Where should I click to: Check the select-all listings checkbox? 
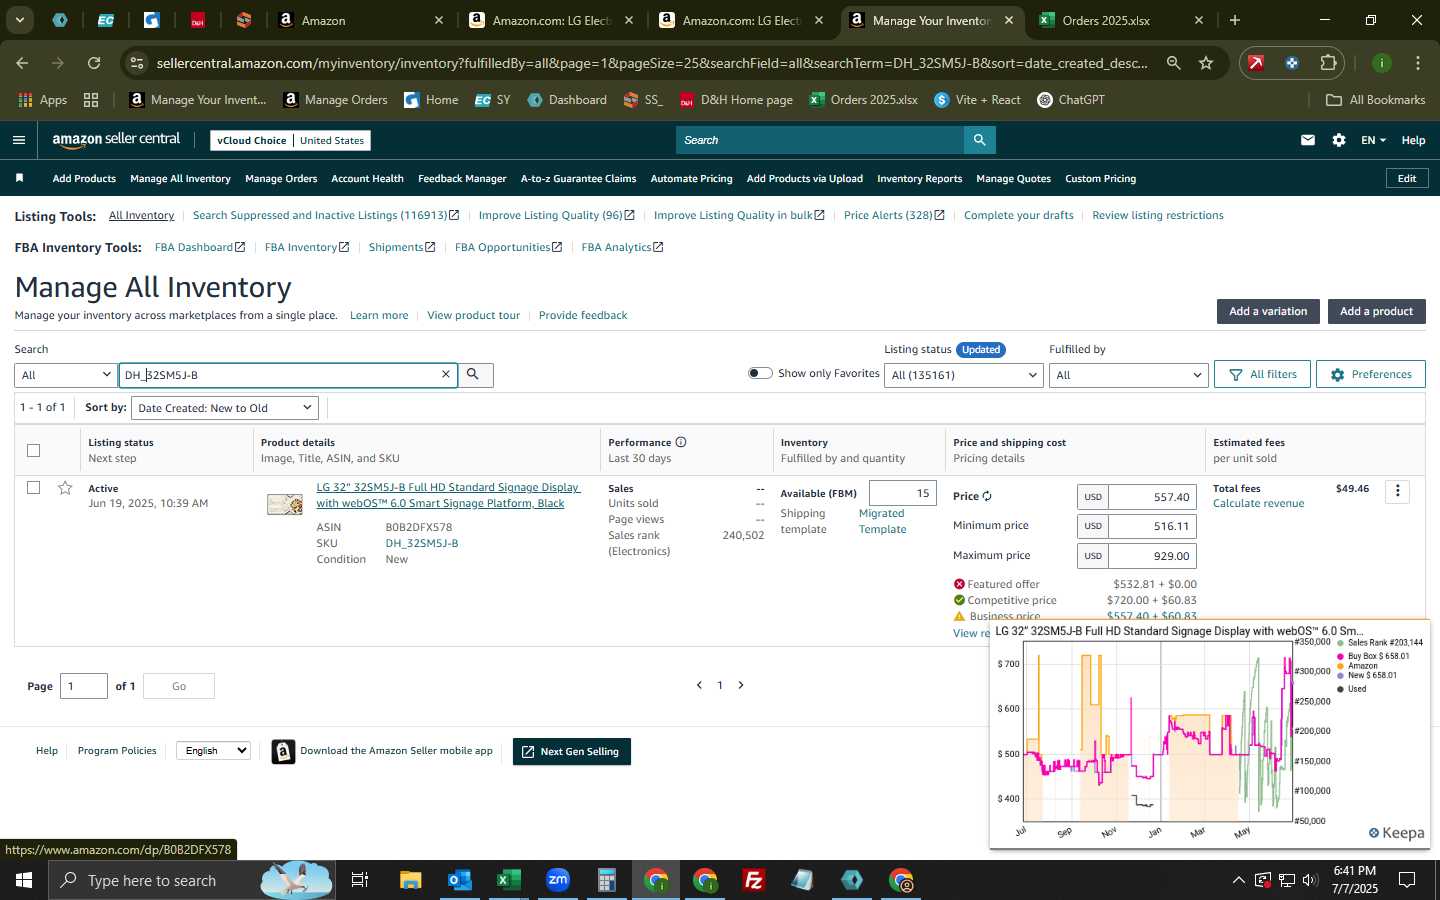pos(33,450)
